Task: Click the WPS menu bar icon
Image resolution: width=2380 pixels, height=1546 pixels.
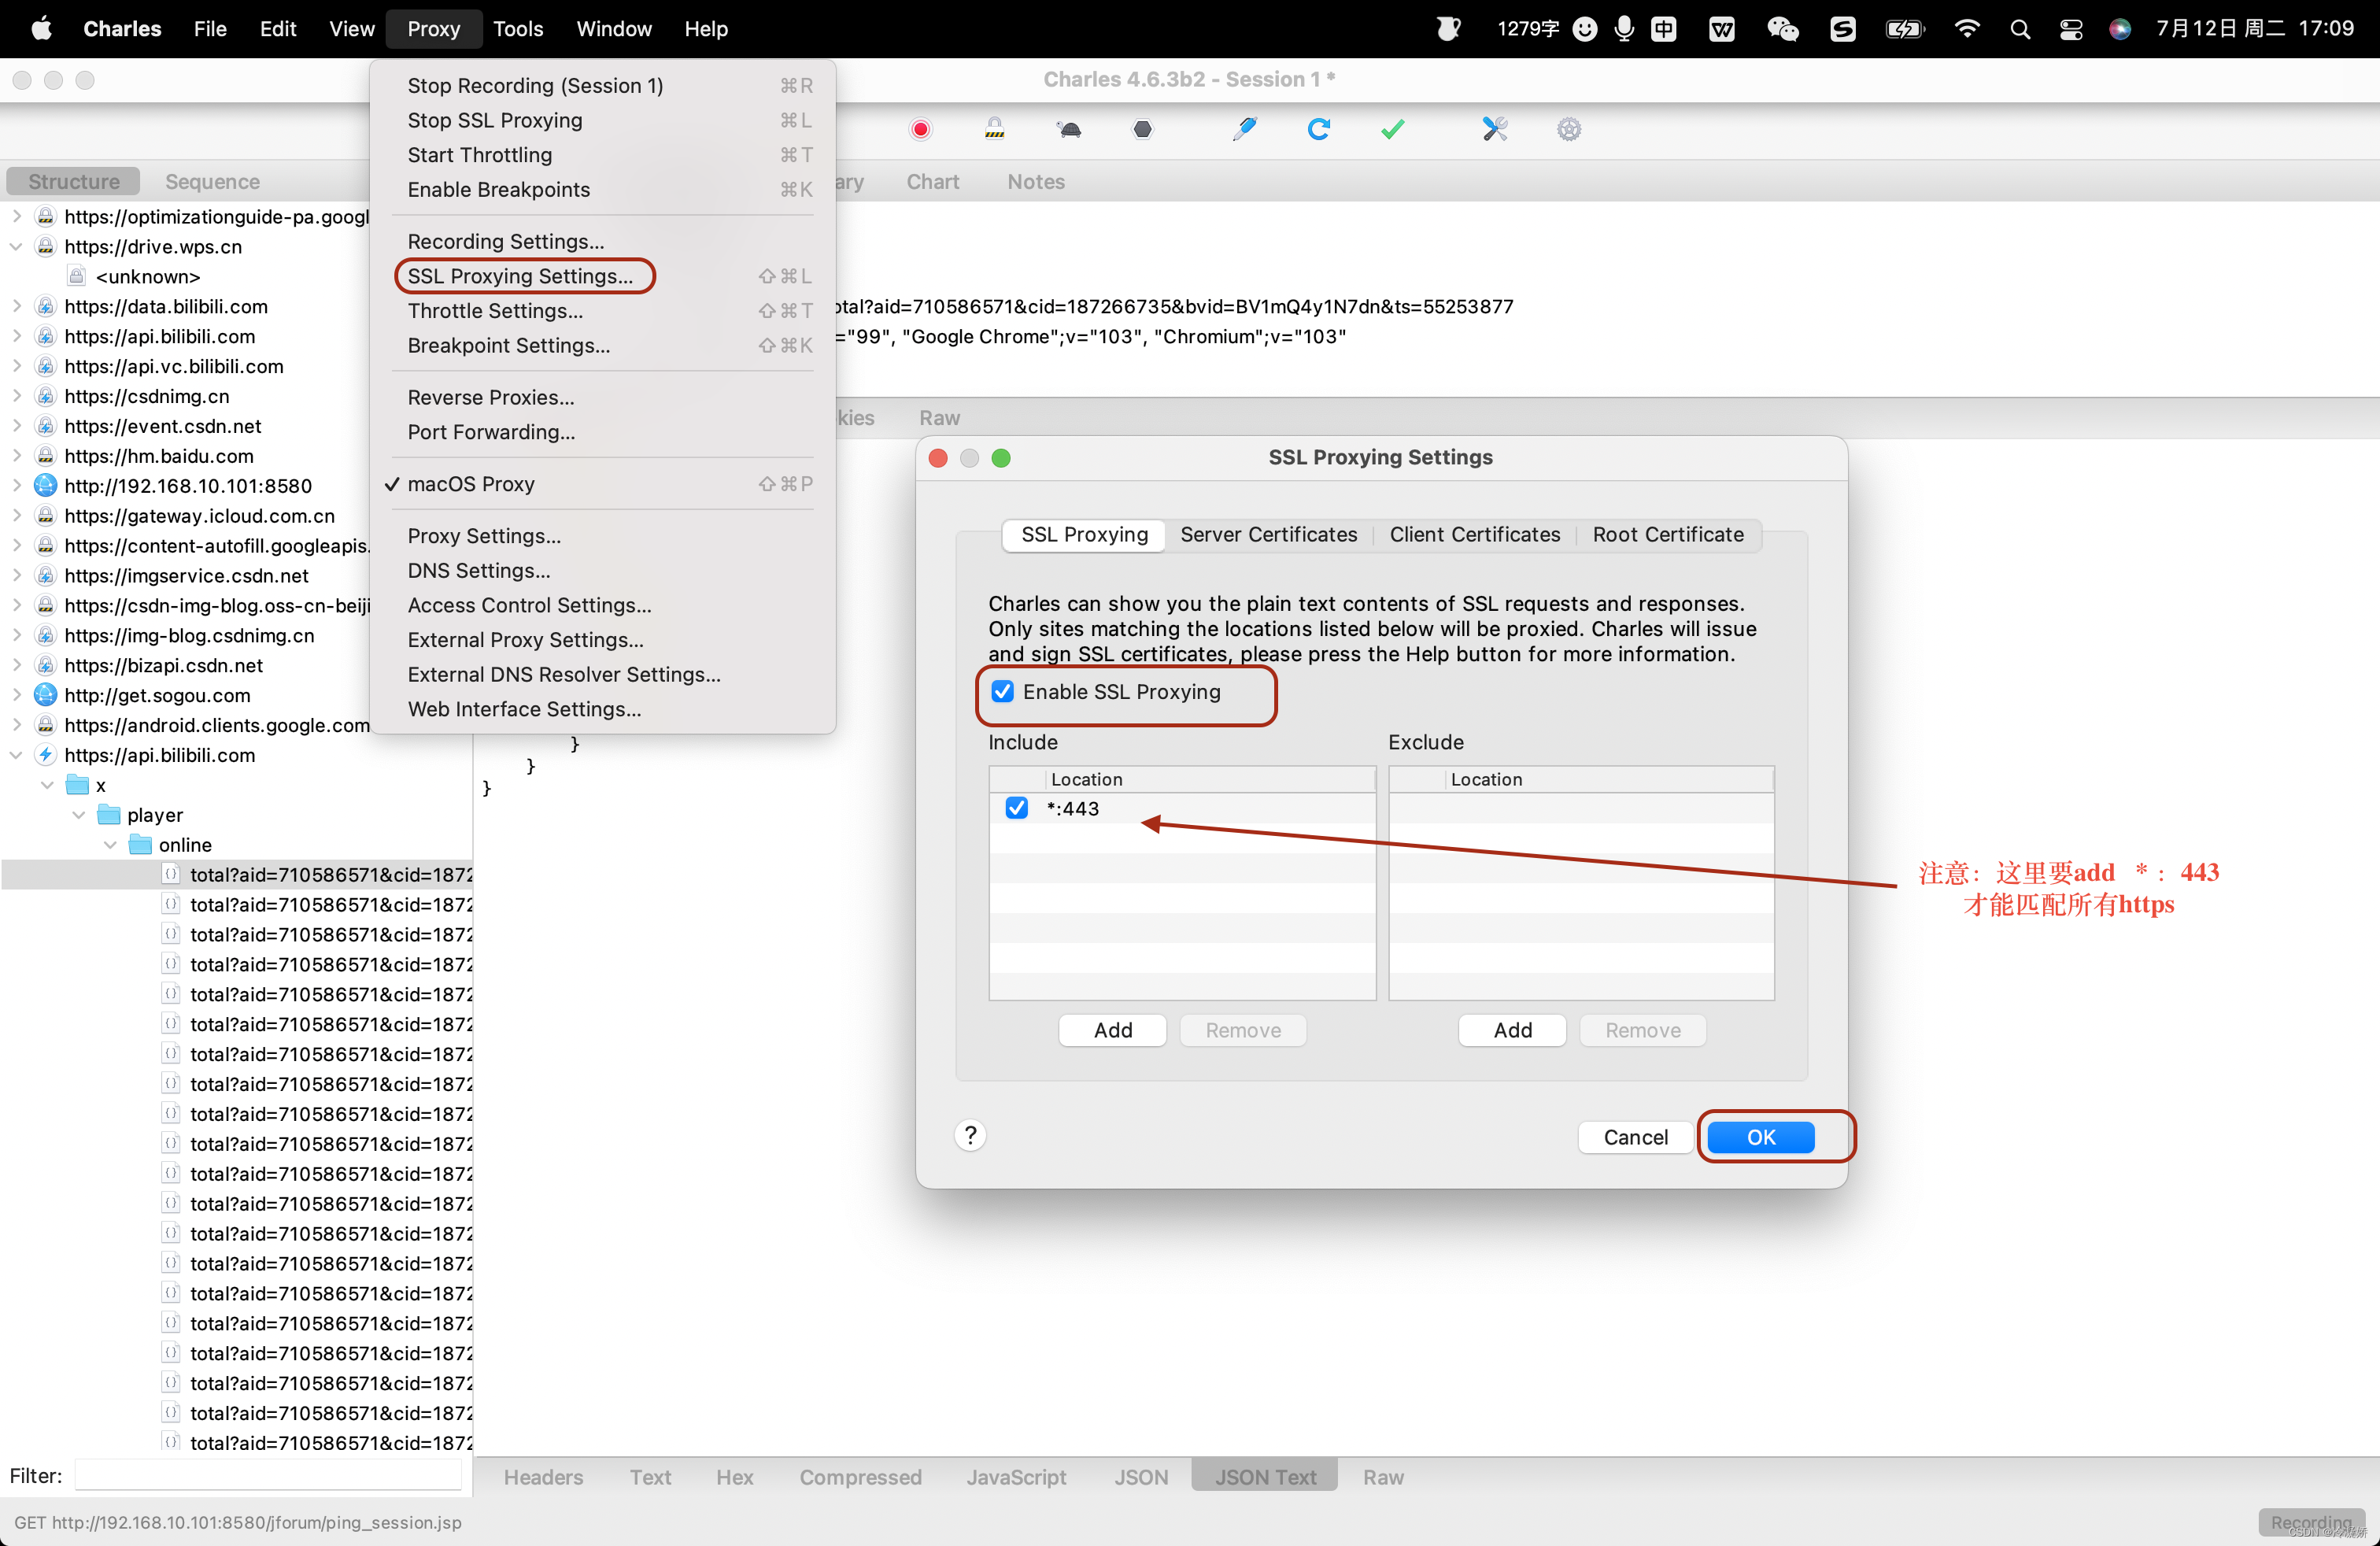Action: pyautogui.click(x=1723, y=29)
